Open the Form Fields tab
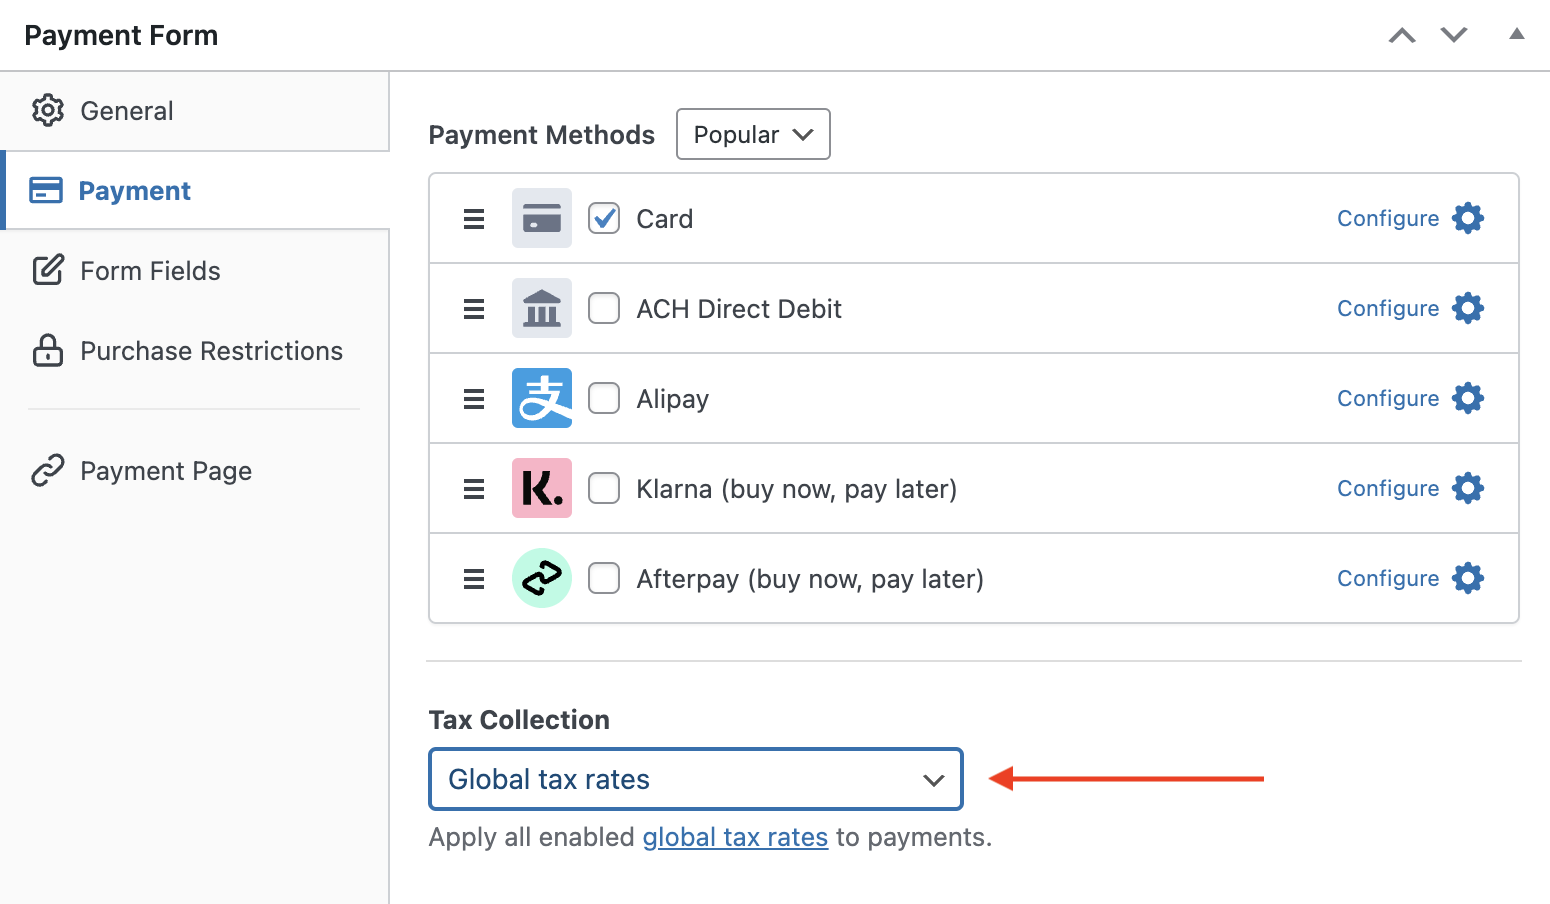The height and width of the screenshot is (904, 1550). (150, 271)
